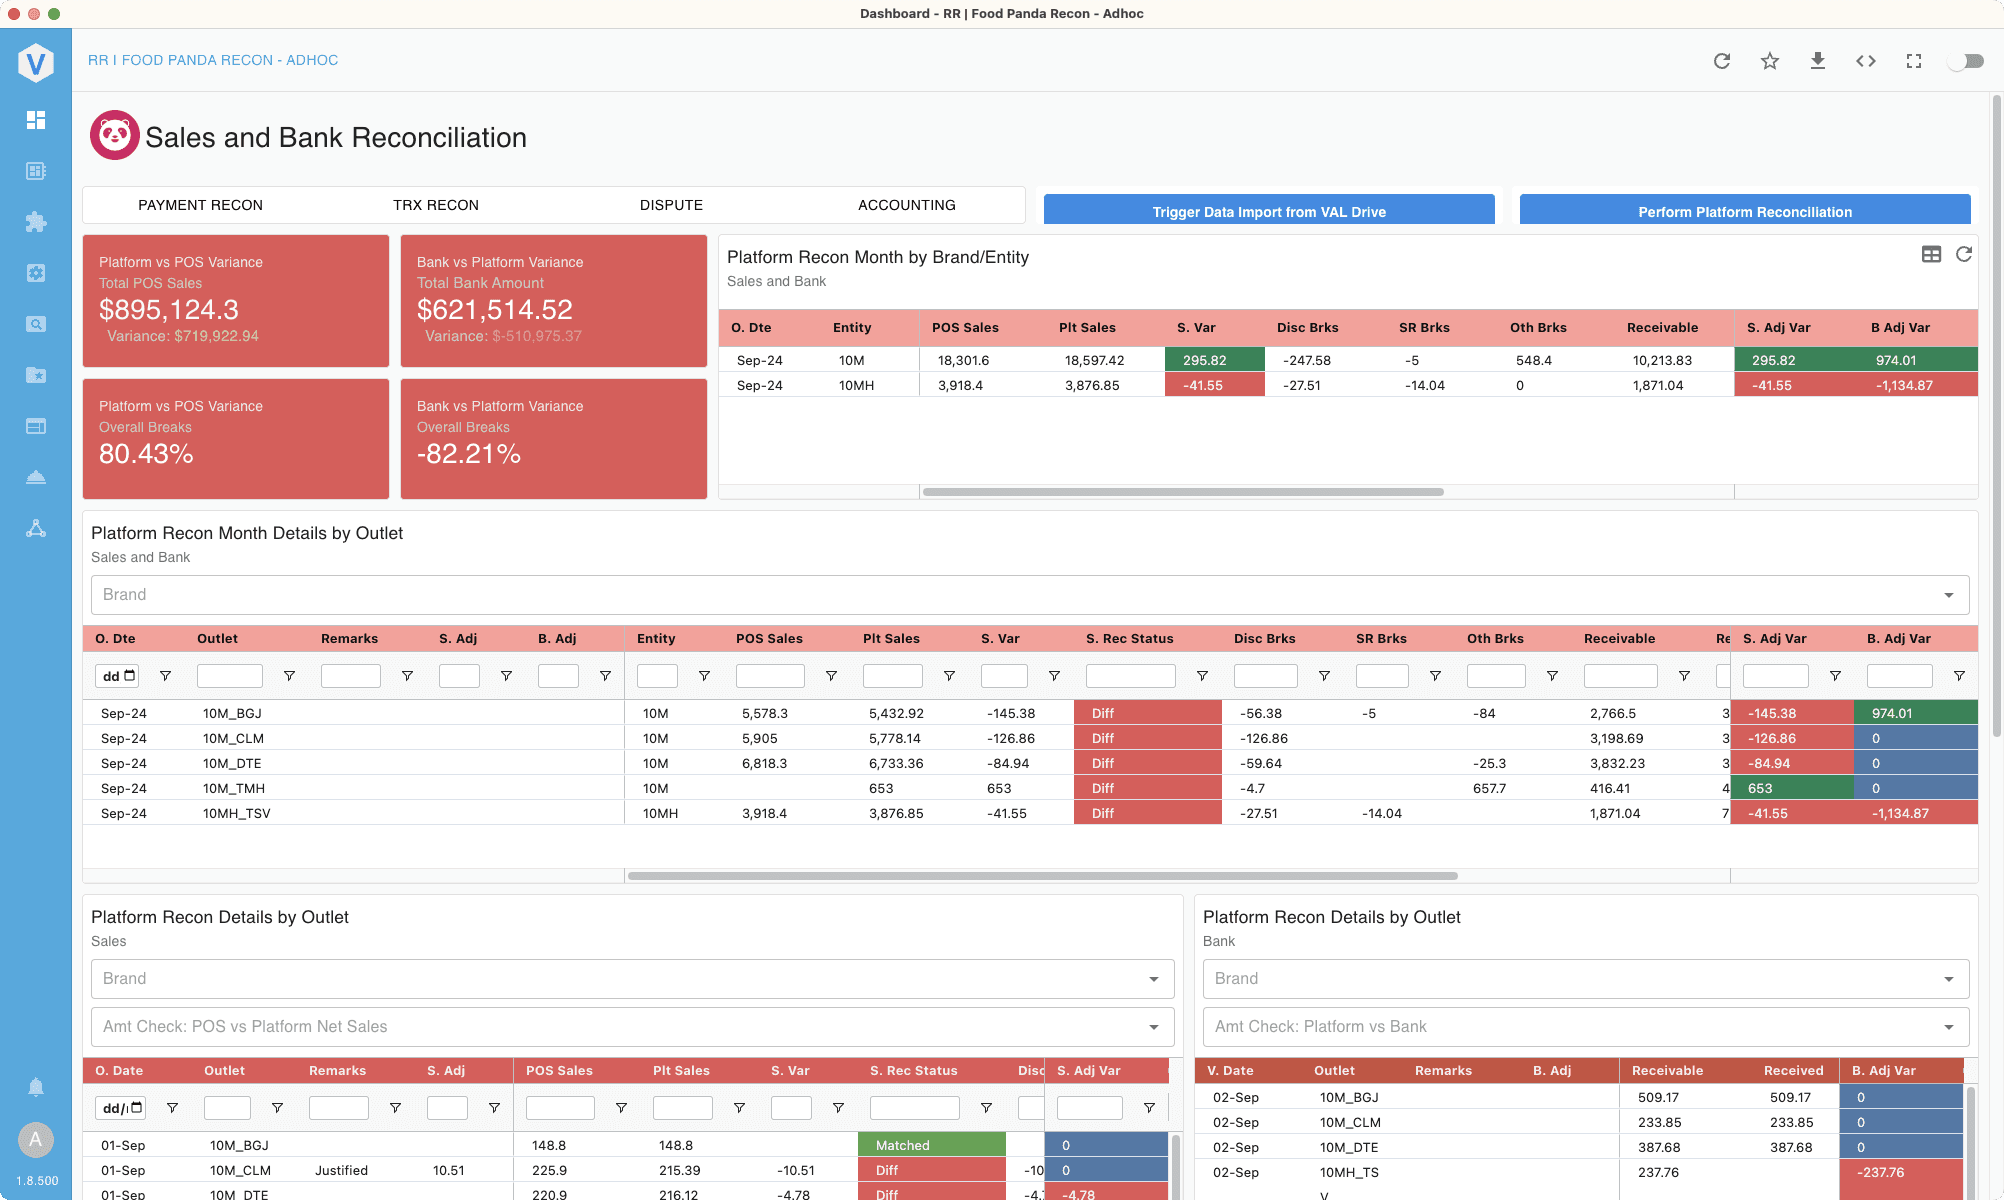Open the embed code icon
This screenshot has height=1200, width=2004.
pos(1866,61)
